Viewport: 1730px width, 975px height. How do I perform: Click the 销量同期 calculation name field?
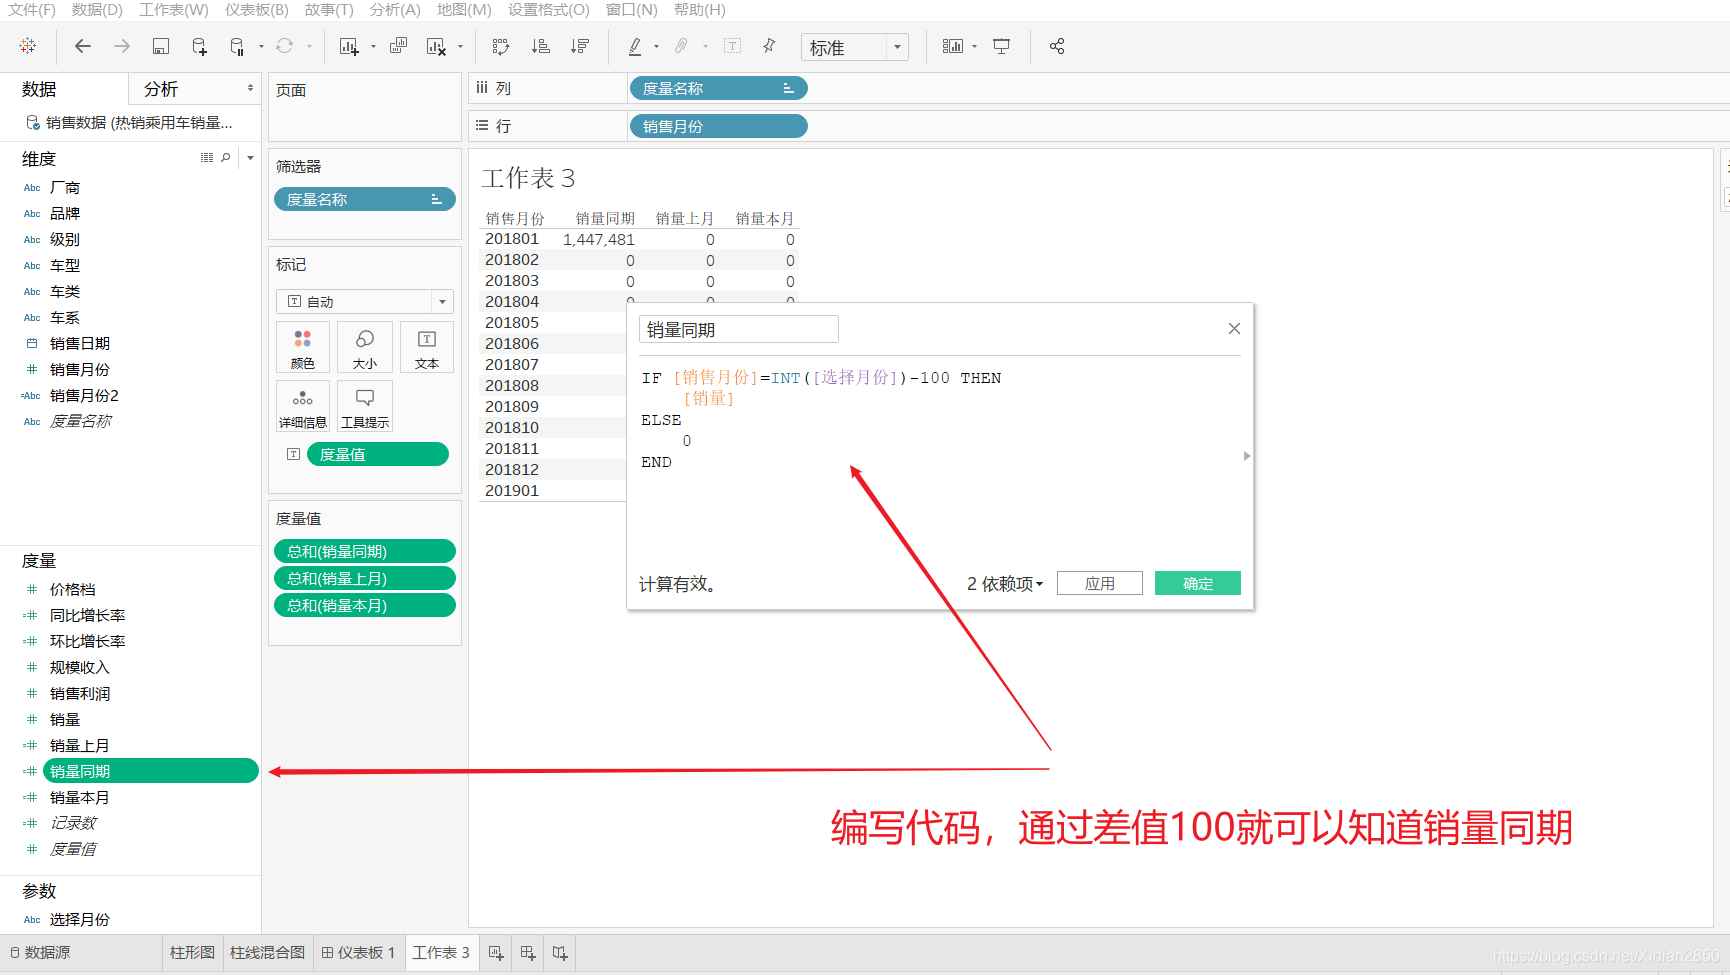point(739,329)
